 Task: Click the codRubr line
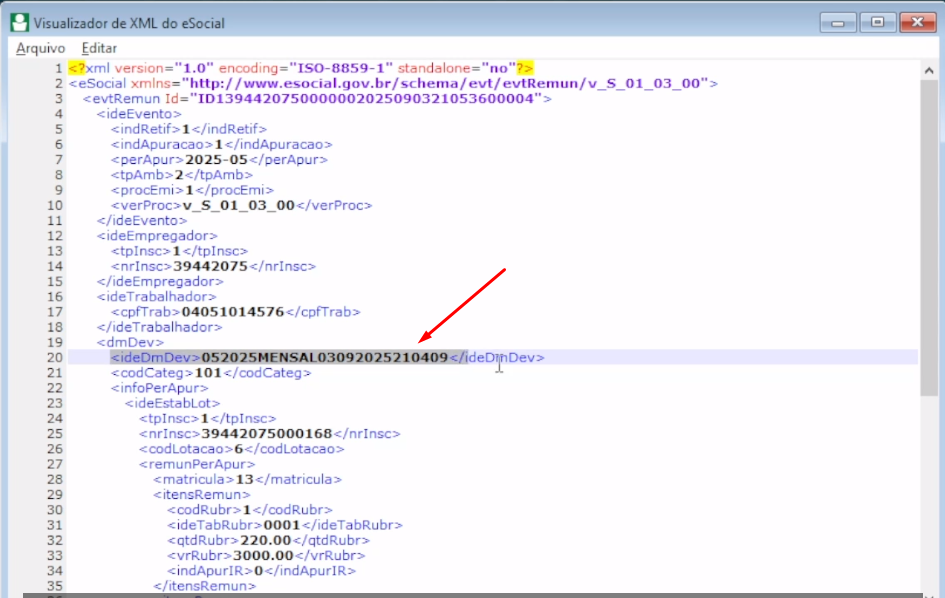(250, 510)
